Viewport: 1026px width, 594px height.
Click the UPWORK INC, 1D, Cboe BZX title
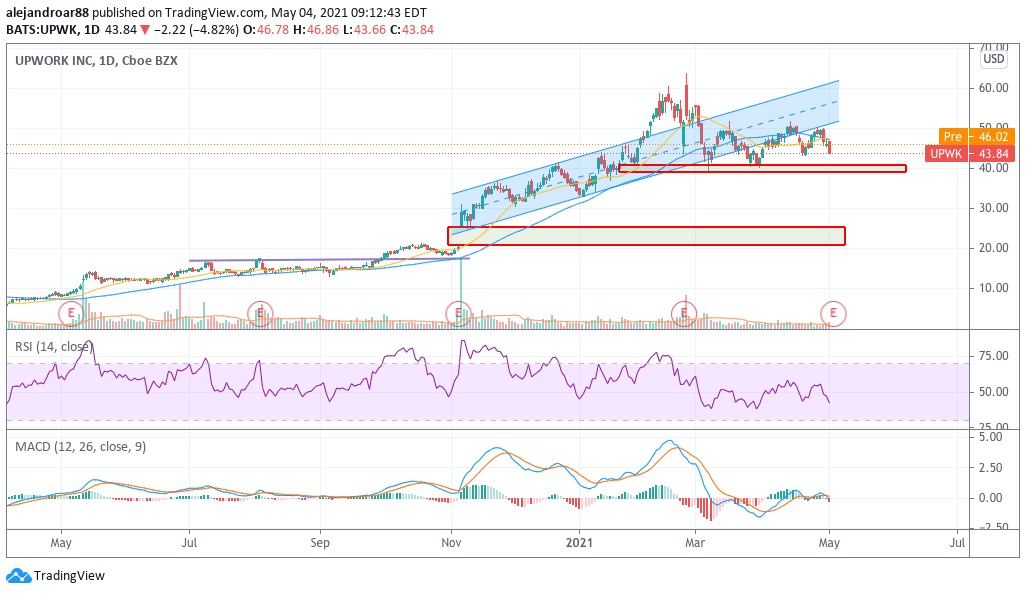tap(96, 61)
